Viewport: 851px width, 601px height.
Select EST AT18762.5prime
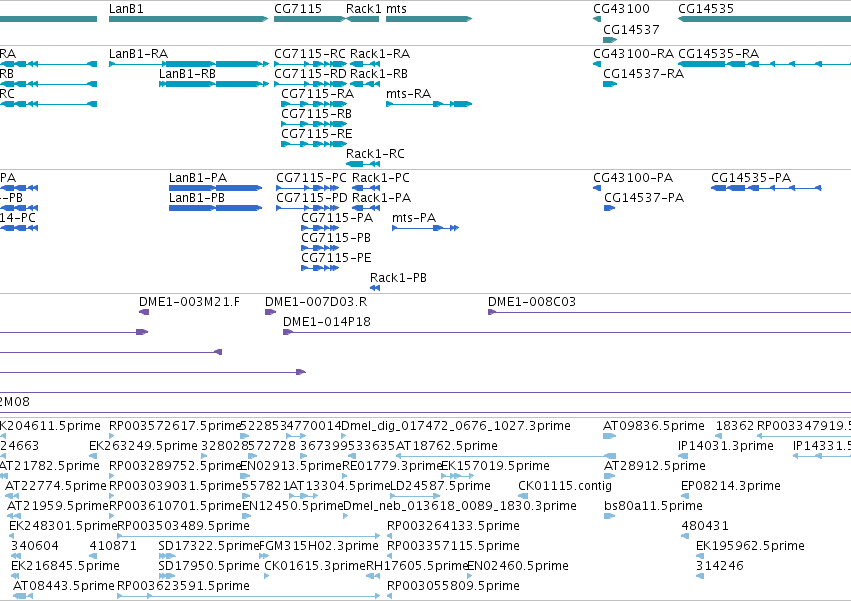click(x=506, y=456)
